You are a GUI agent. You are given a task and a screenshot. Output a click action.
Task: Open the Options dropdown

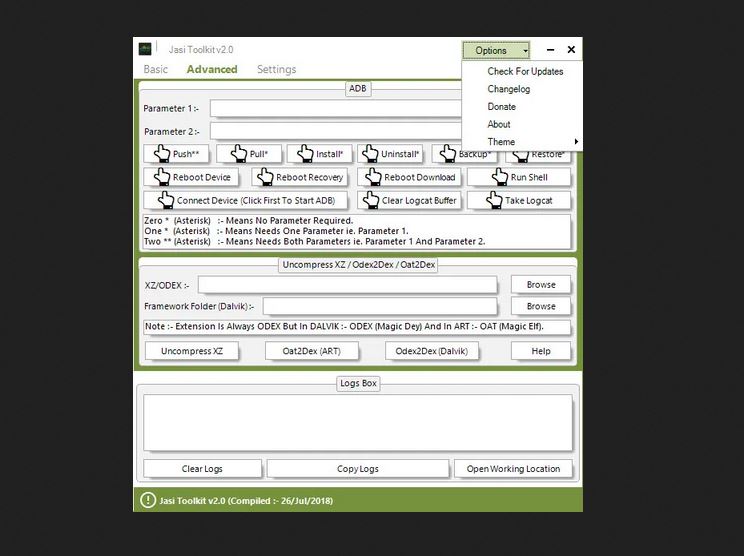click(496, 50)
